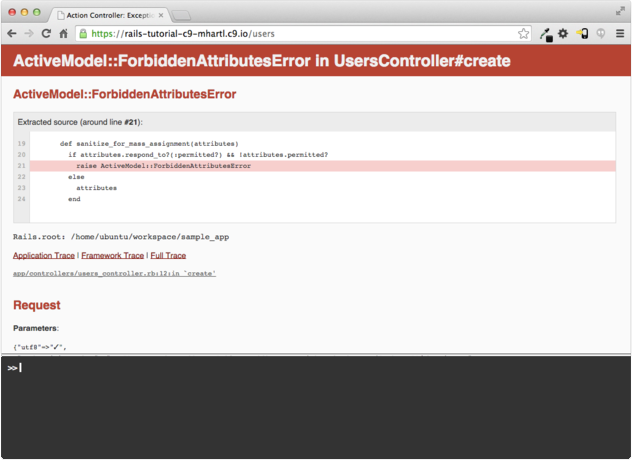Viewport: 632px width, 460px height.
Task: Reload the page with refresh icon
Action: (46, 33)
